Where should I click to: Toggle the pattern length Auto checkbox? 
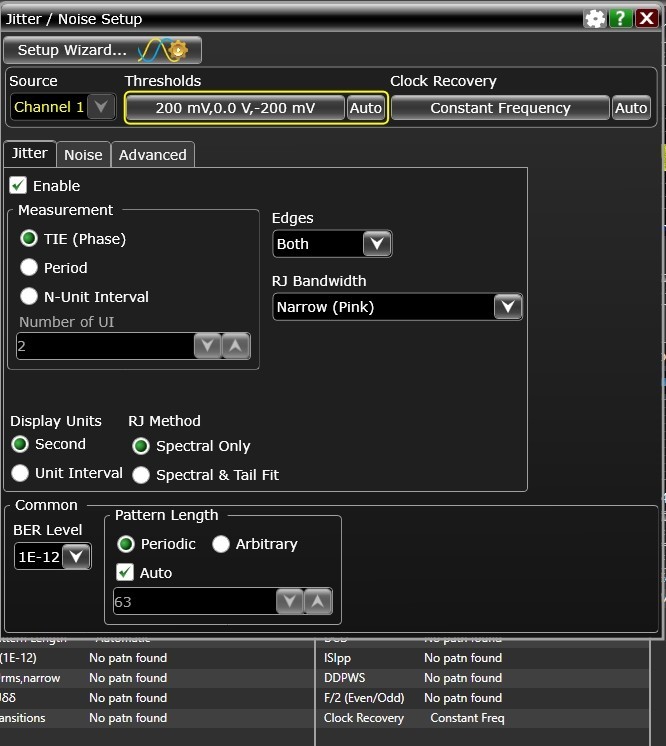(125, 572)
